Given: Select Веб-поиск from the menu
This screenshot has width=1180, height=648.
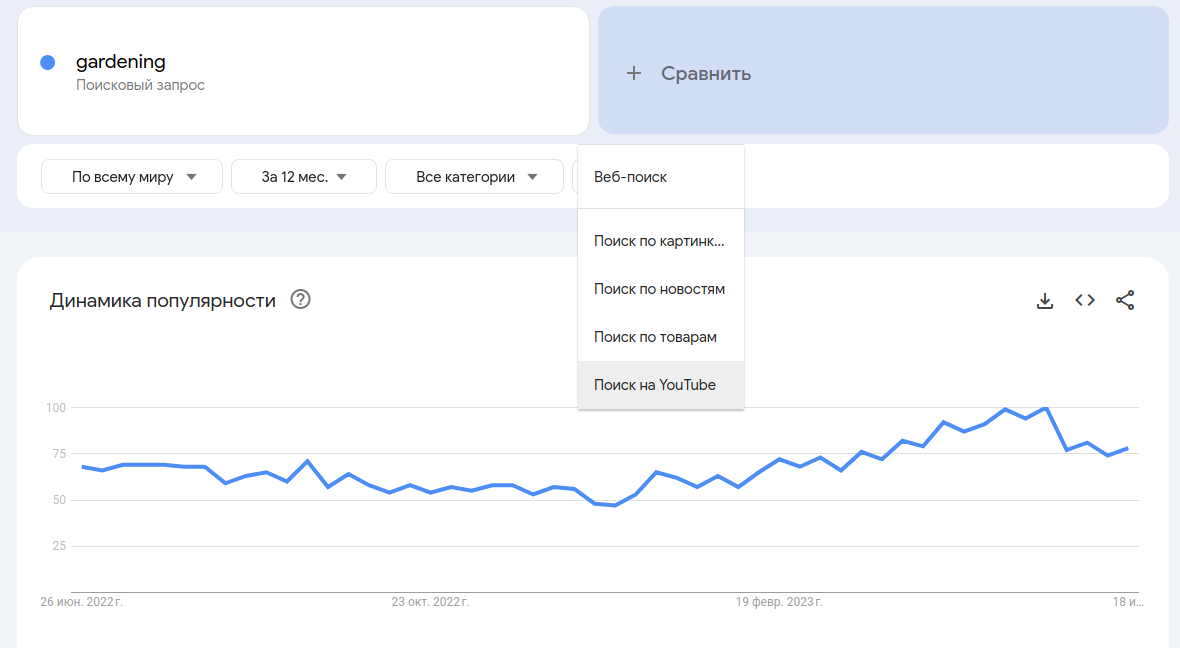Looking at the screenshot, I should click(630, 177).
